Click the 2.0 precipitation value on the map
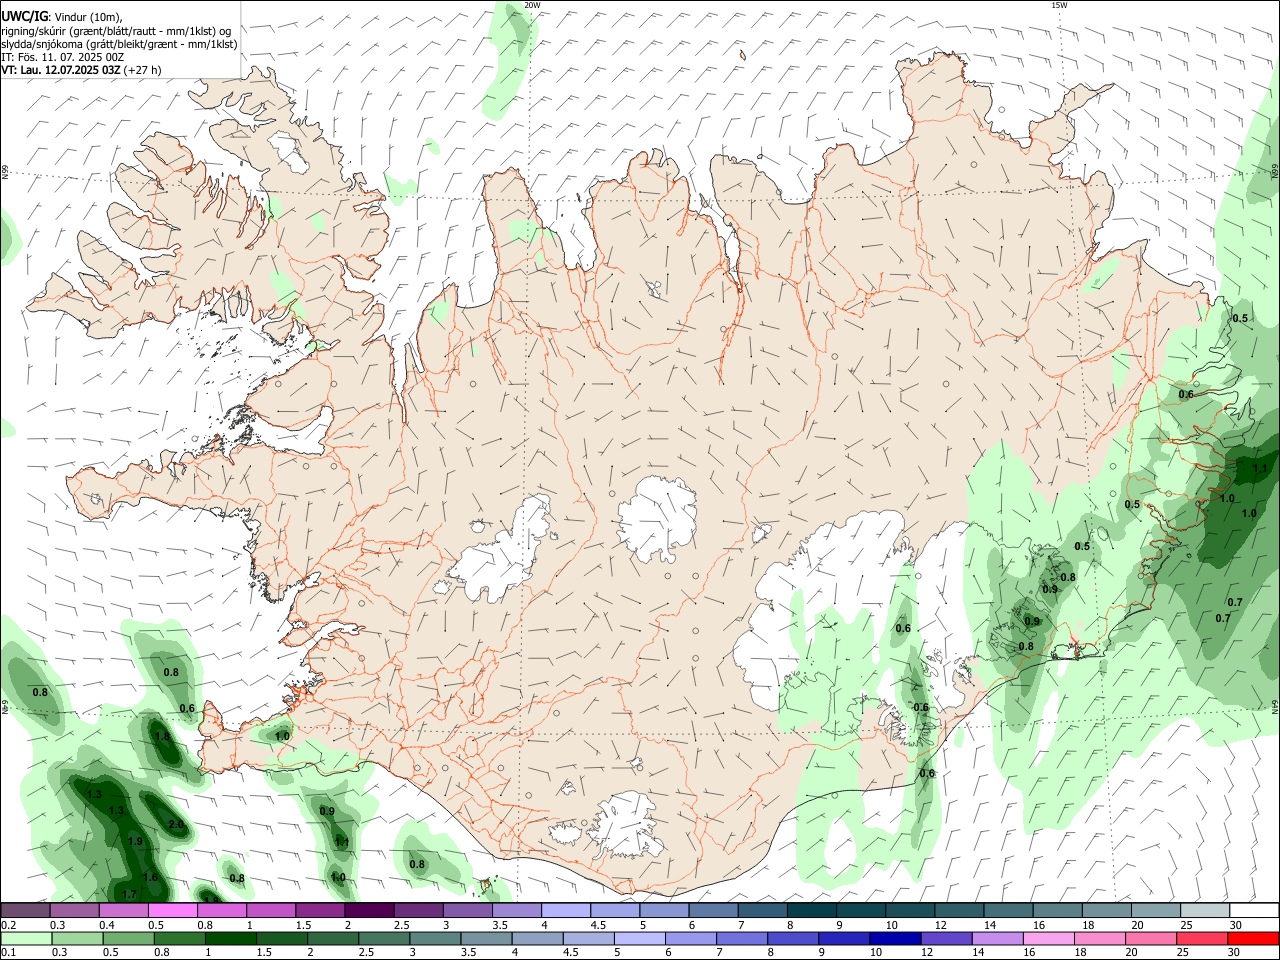Screen dimensions: 1280x960 [176, 825]
